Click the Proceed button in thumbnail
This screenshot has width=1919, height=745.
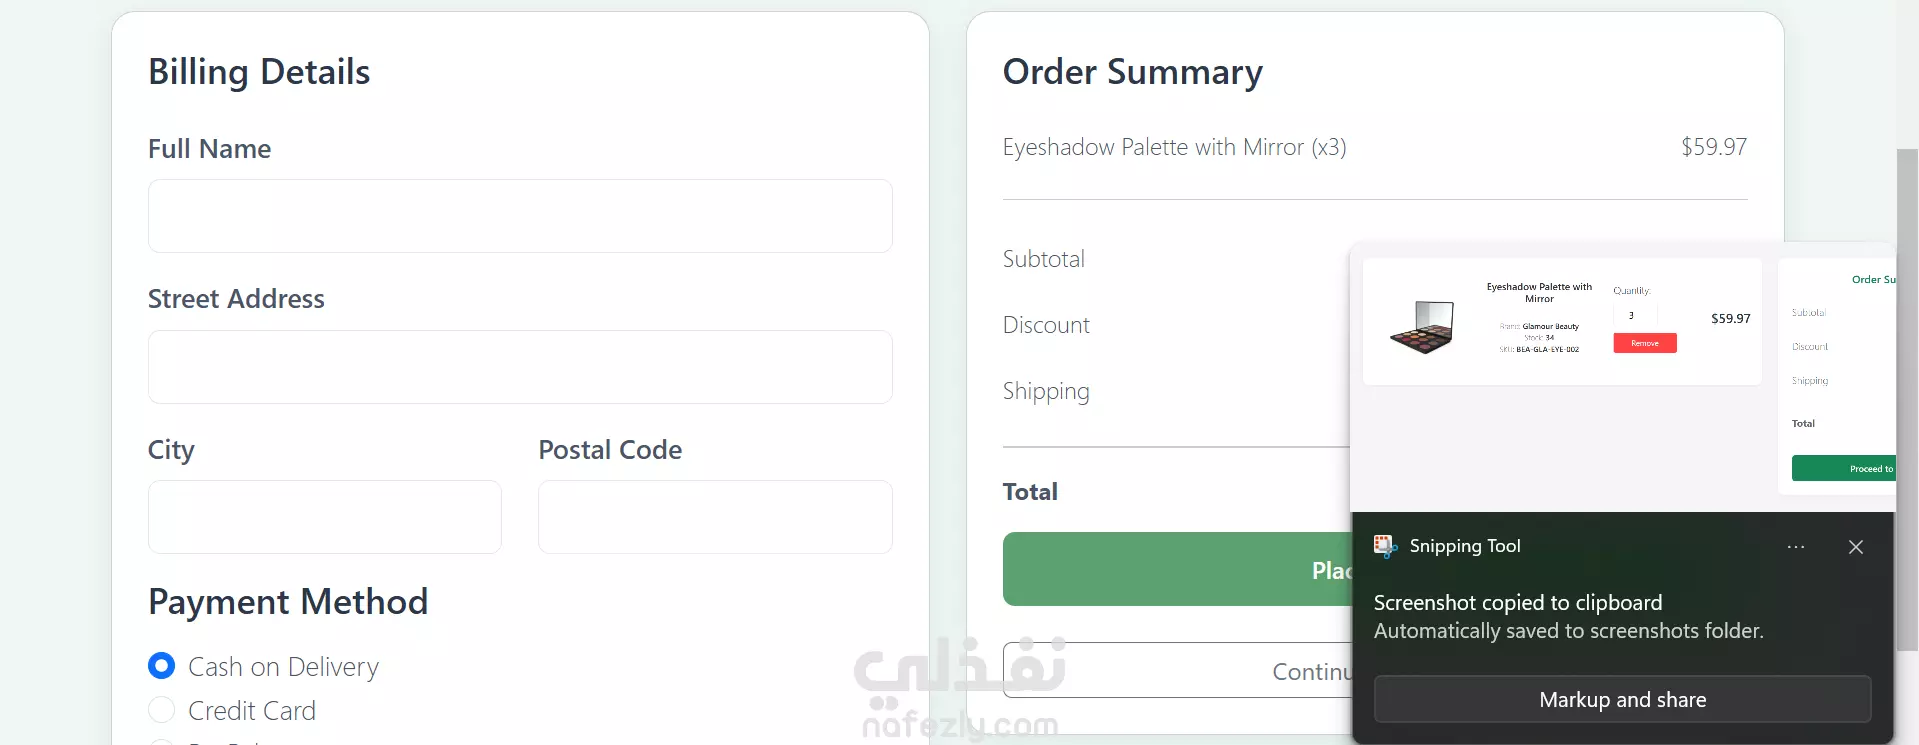[x=1843, y=468]
